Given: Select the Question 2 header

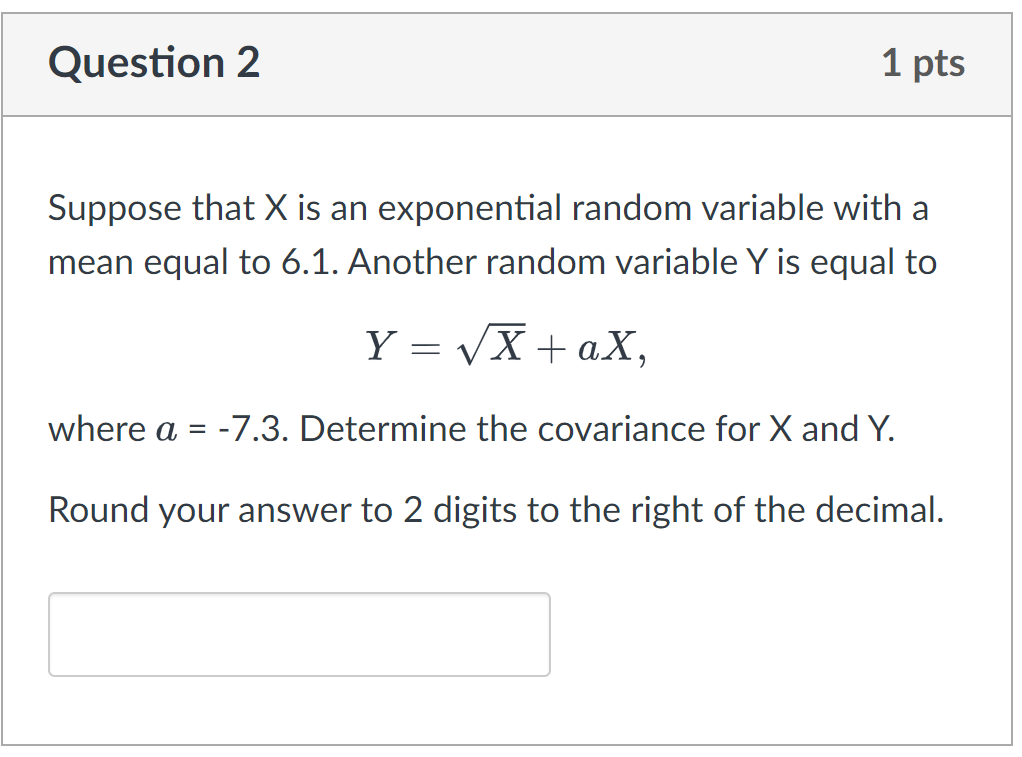Looking at the screenshot, I should click(x=154, y=62).
